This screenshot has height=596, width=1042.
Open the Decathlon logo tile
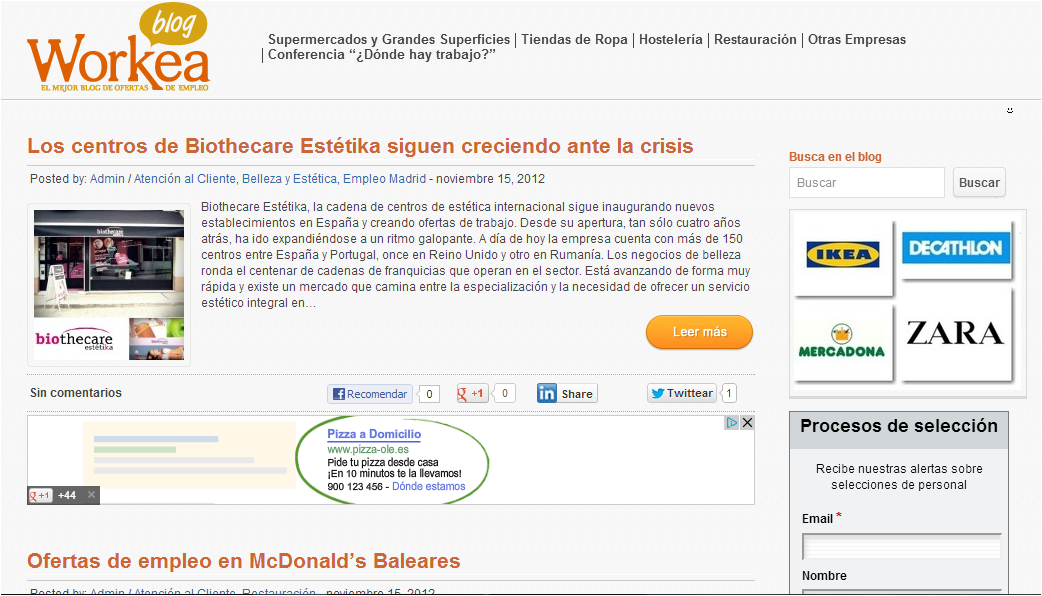pyautogui.click(x=956, y=248)
